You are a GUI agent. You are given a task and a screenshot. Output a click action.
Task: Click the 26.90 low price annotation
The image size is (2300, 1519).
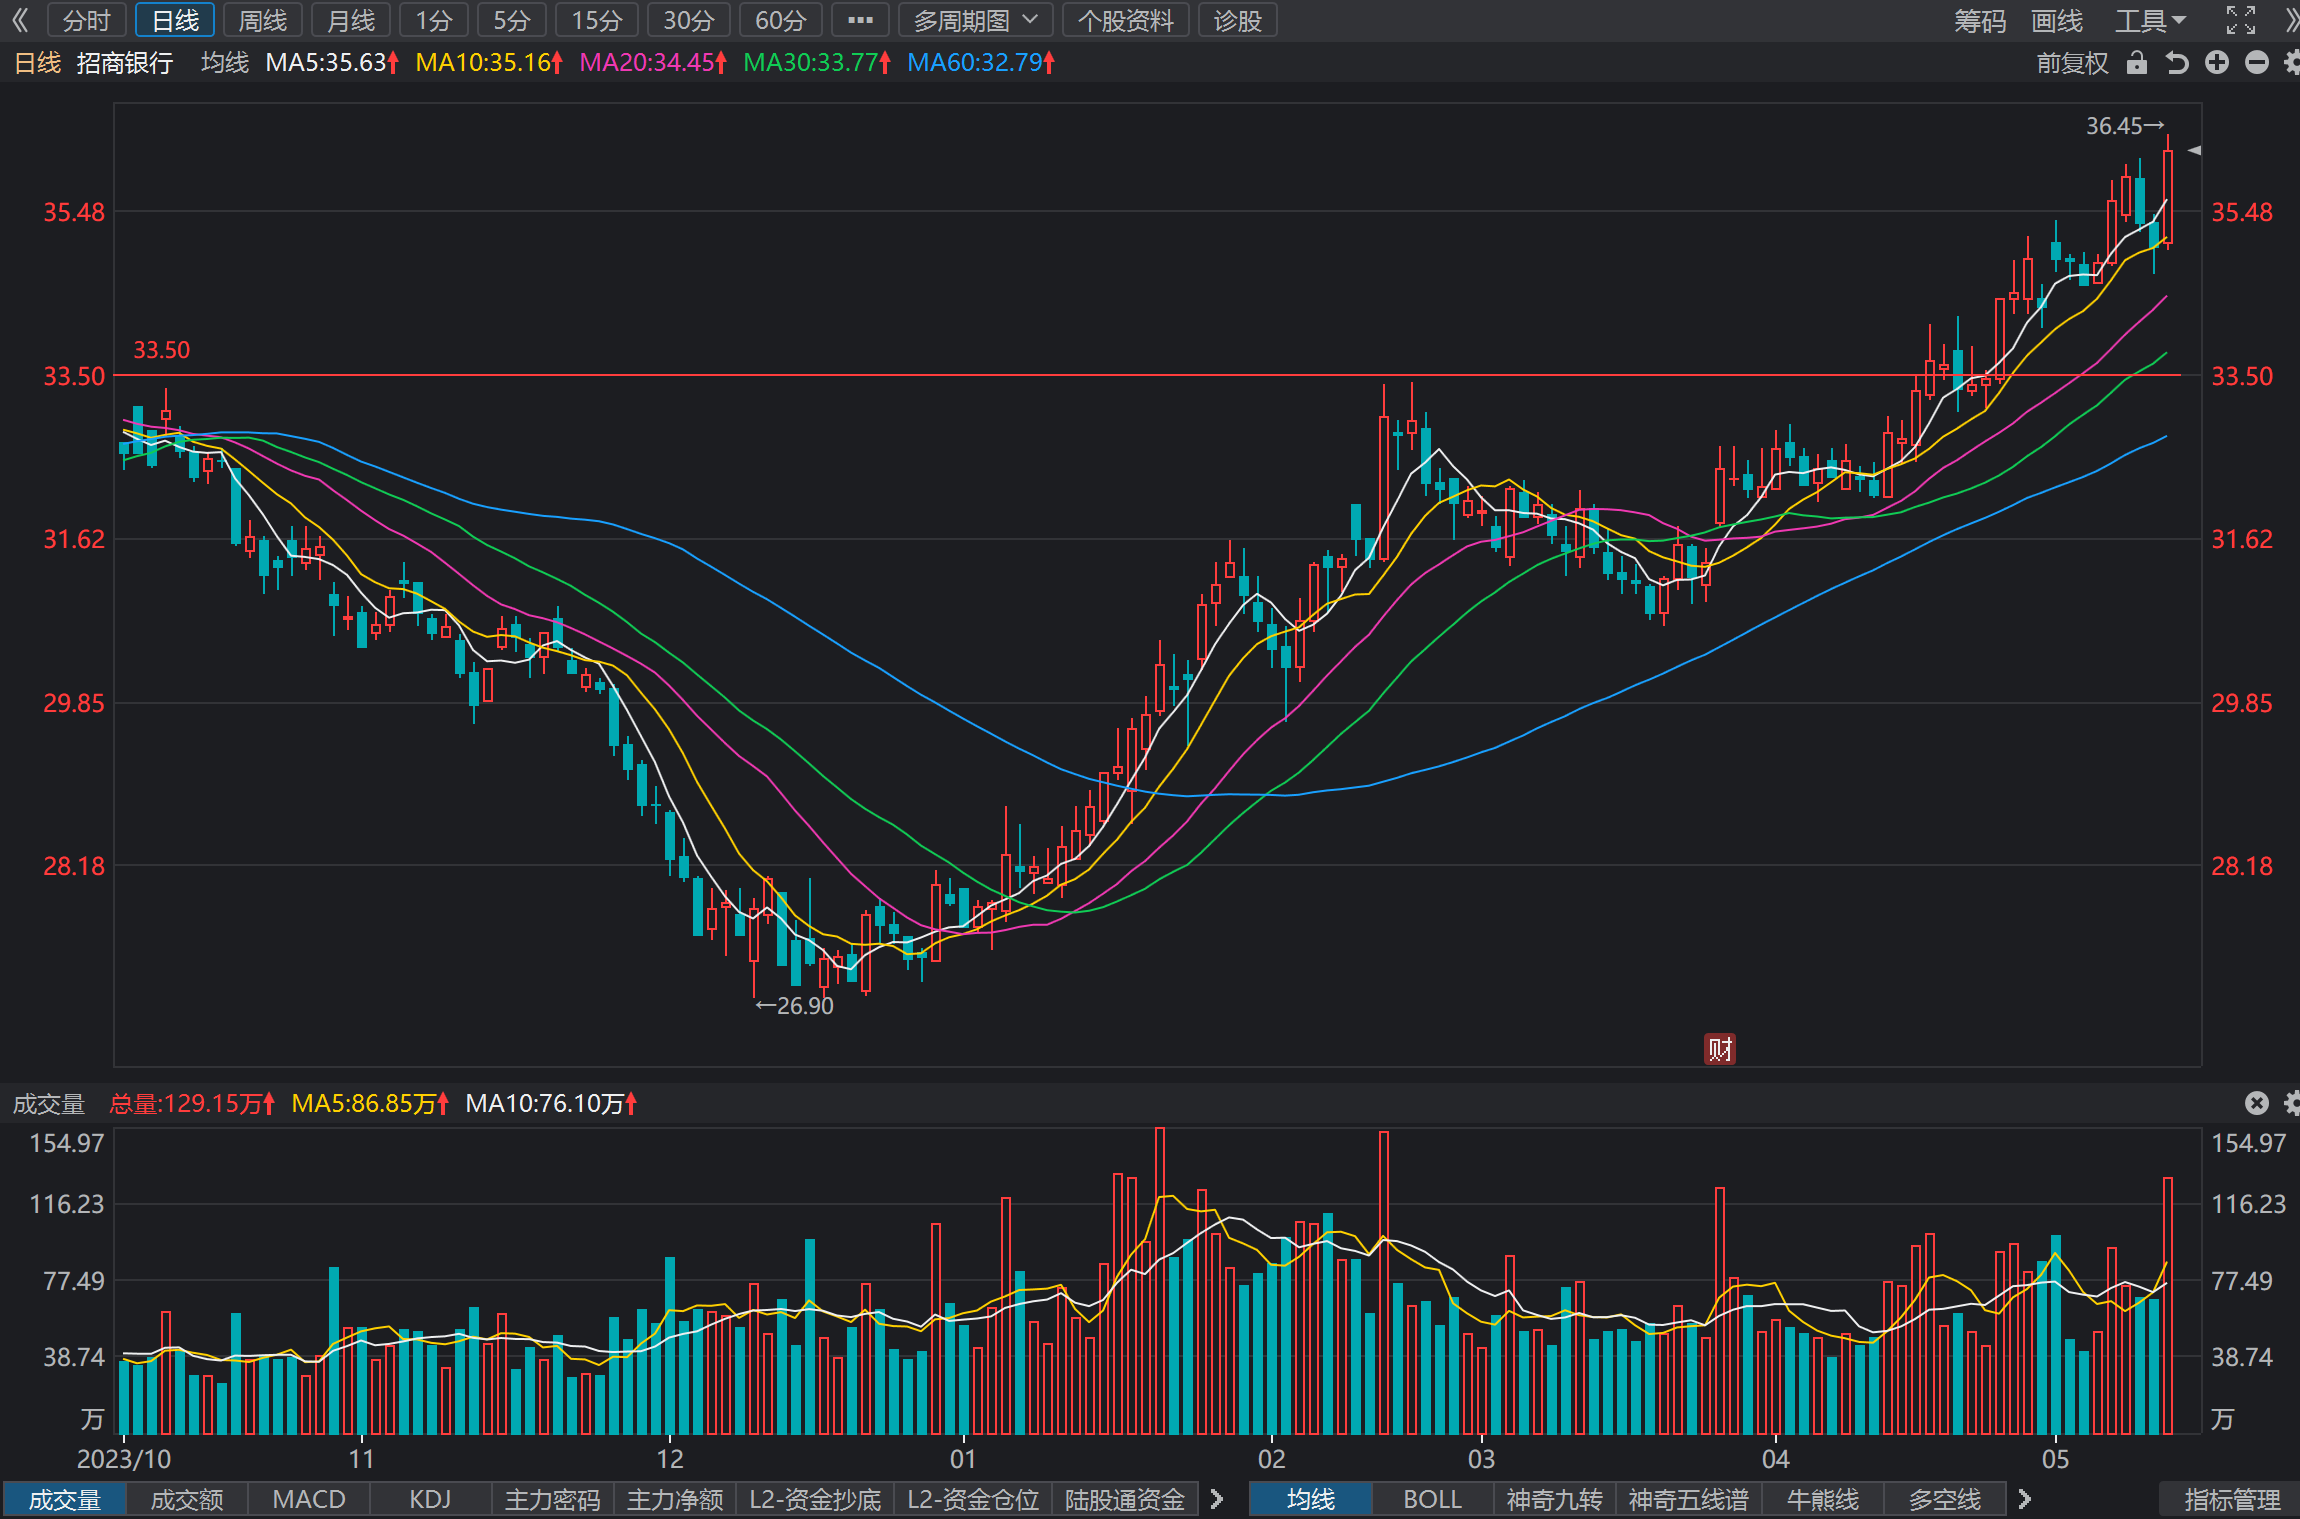(794, 1006)
